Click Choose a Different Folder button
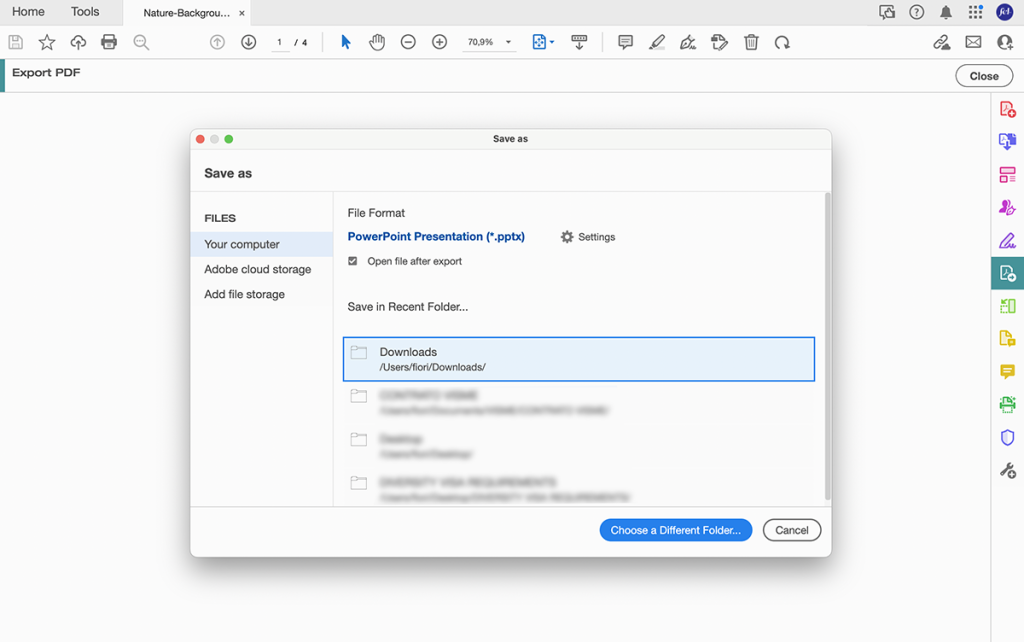 675,530
